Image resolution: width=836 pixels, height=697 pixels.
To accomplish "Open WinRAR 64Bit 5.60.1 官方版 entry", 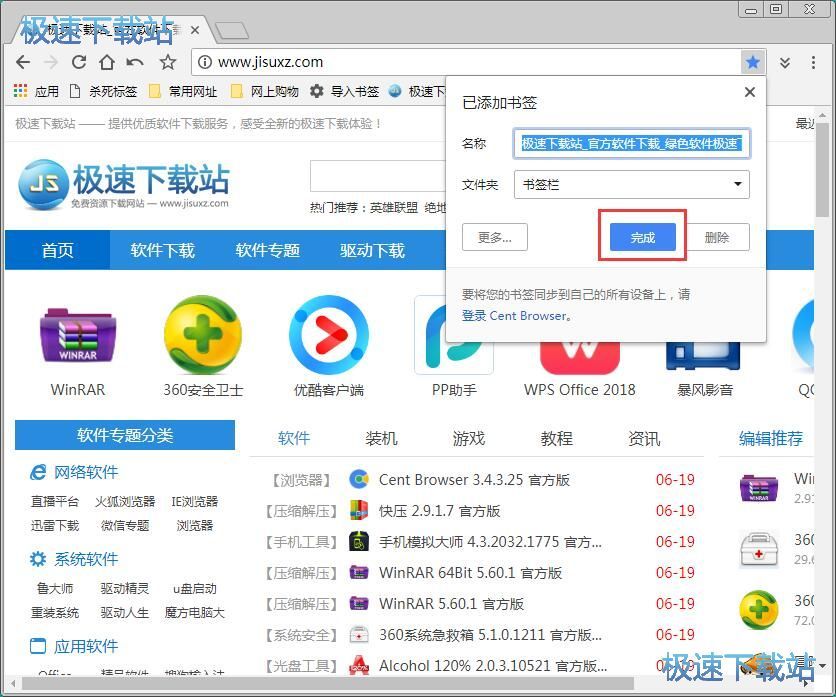I will (x=470, y=573).
